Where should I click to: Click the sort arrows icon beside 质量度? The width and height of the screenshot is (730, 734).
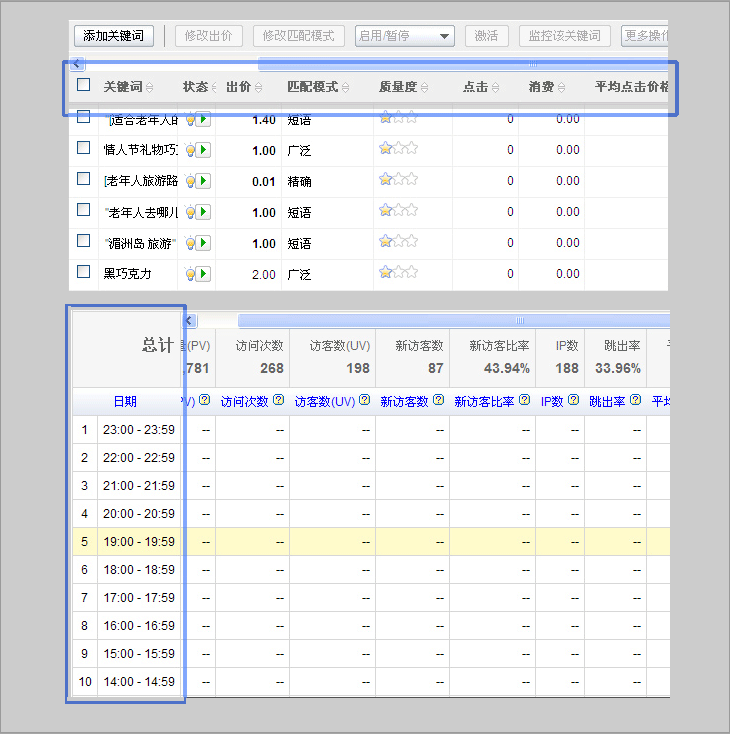tap(426, 88)
